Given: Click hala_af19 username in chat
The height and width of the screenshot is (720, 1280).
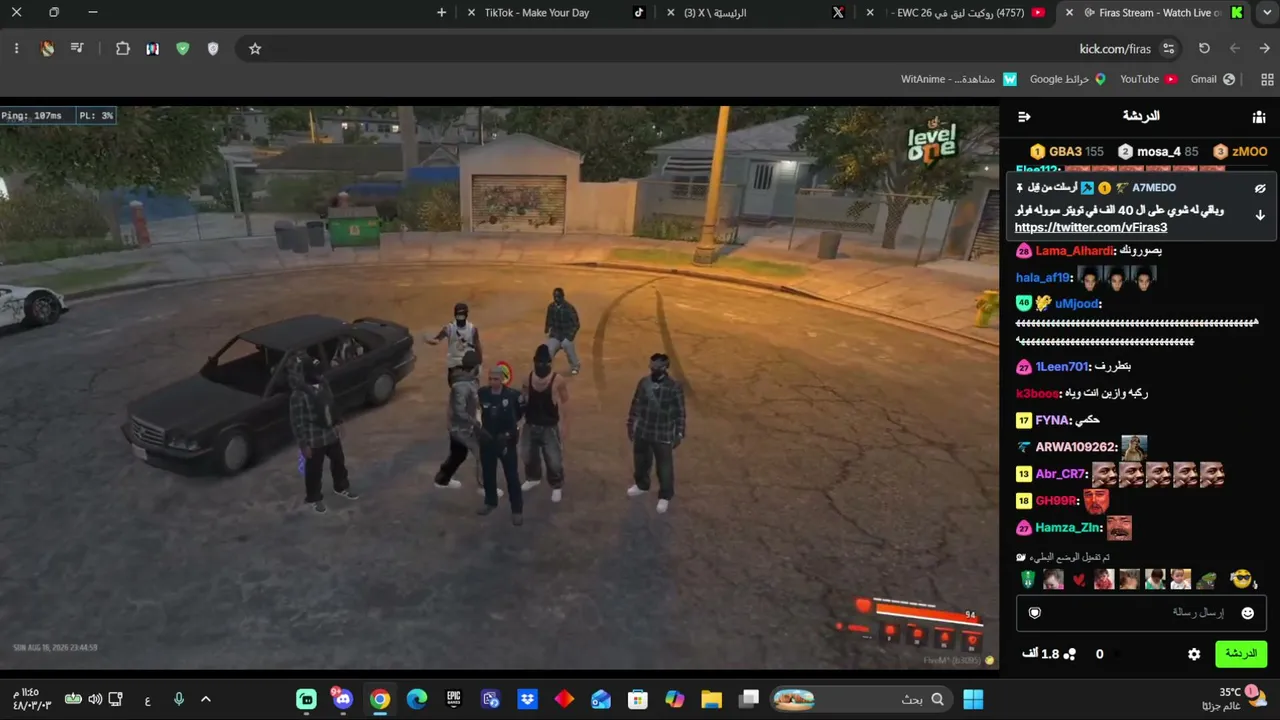Looking at the screenshot, I should point(1043,278).
